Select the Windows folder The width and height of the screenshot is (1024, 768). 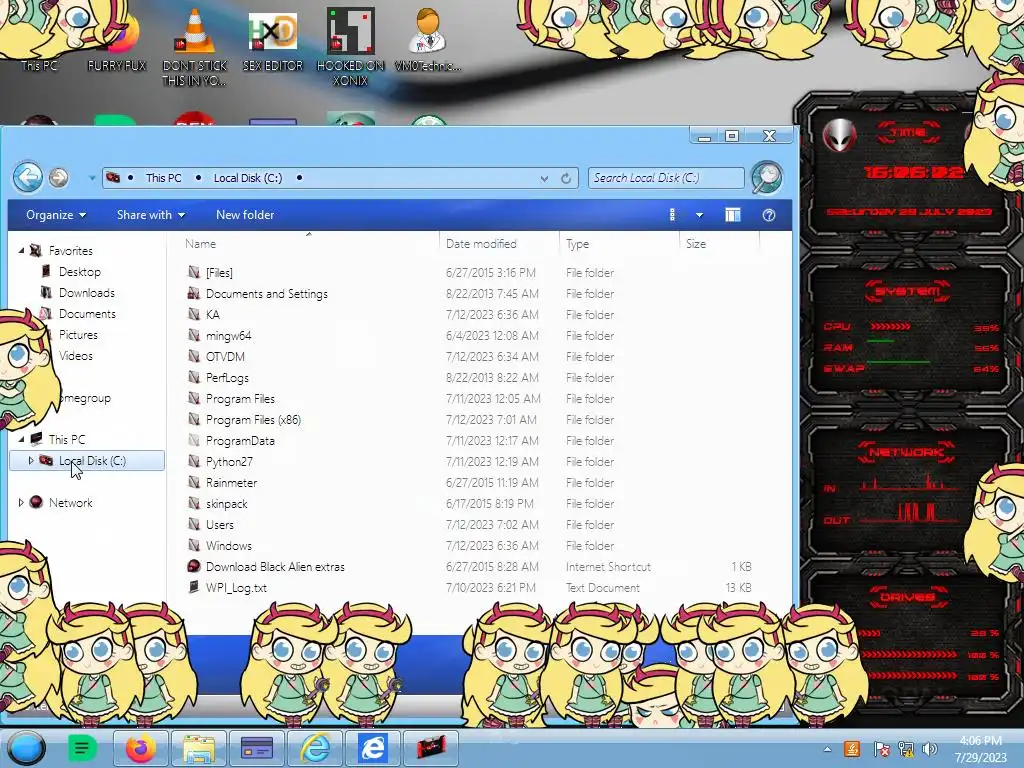(x=229, y=545)
